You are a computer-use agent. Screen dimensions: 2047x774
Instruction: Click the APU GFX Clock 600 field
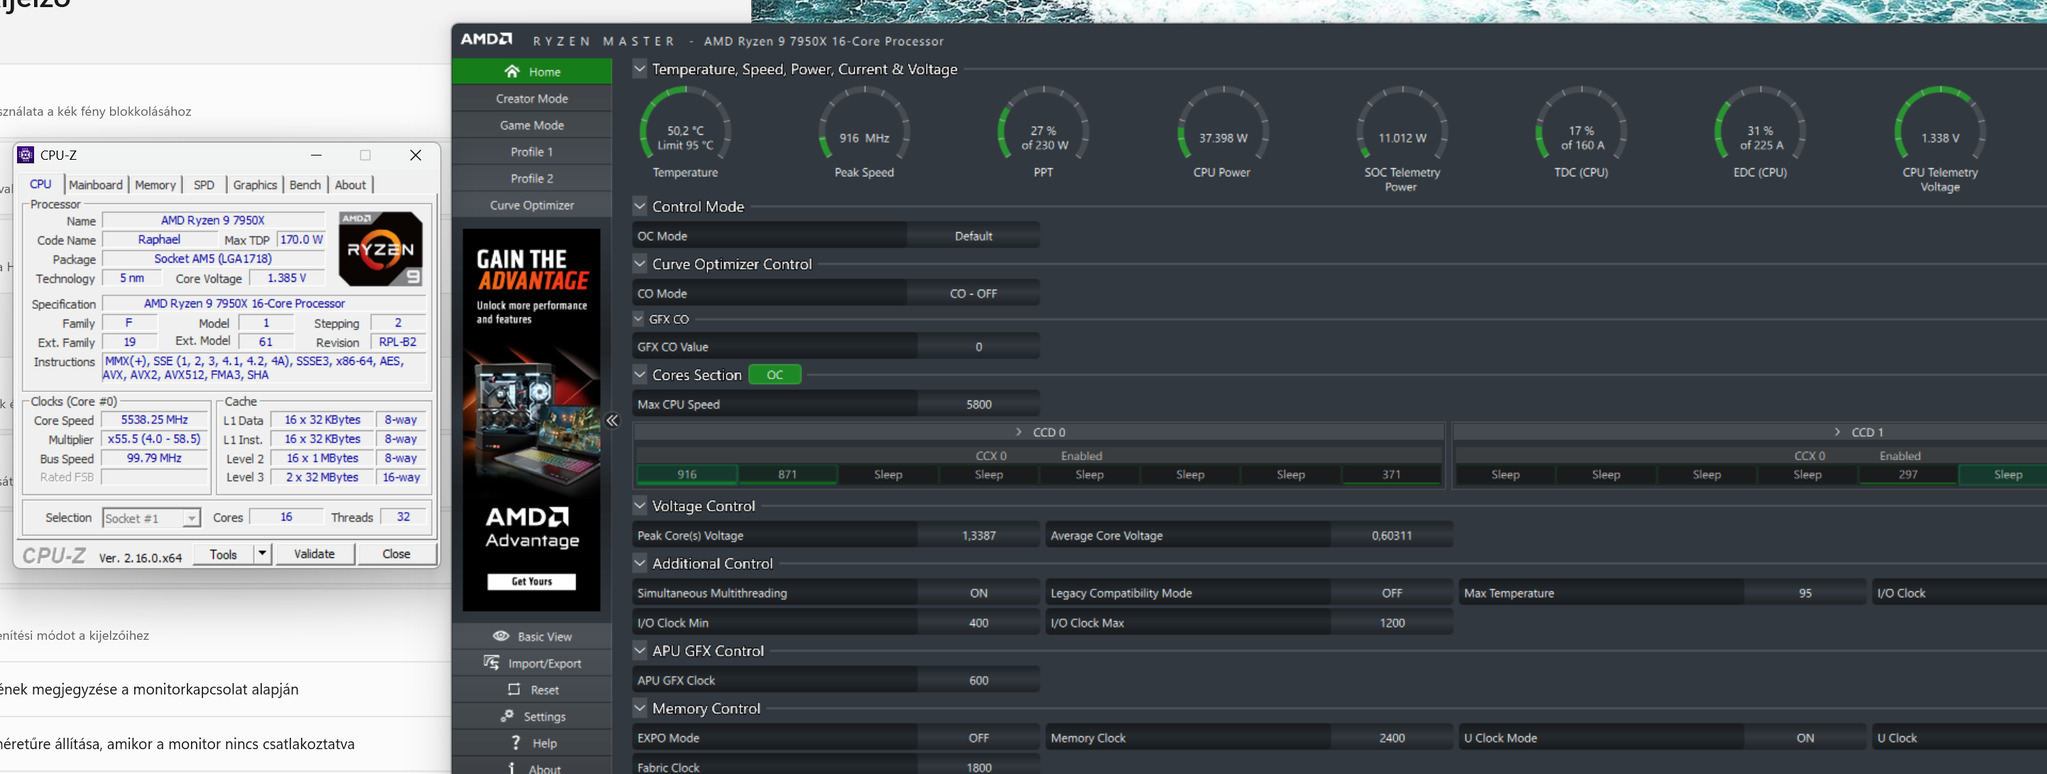978,680
